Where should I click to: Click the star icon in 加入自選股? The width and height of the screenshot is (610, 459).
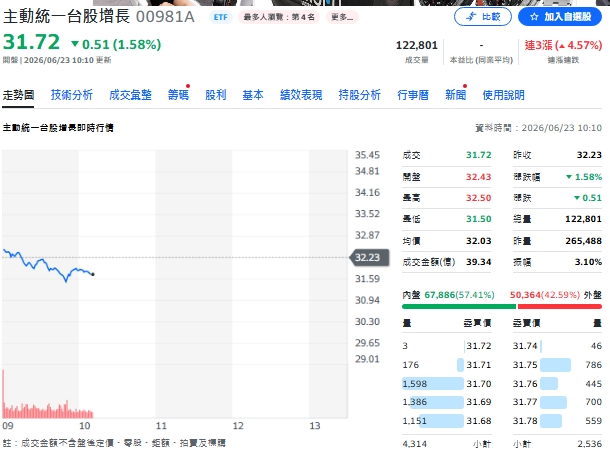tap(534, 17)
